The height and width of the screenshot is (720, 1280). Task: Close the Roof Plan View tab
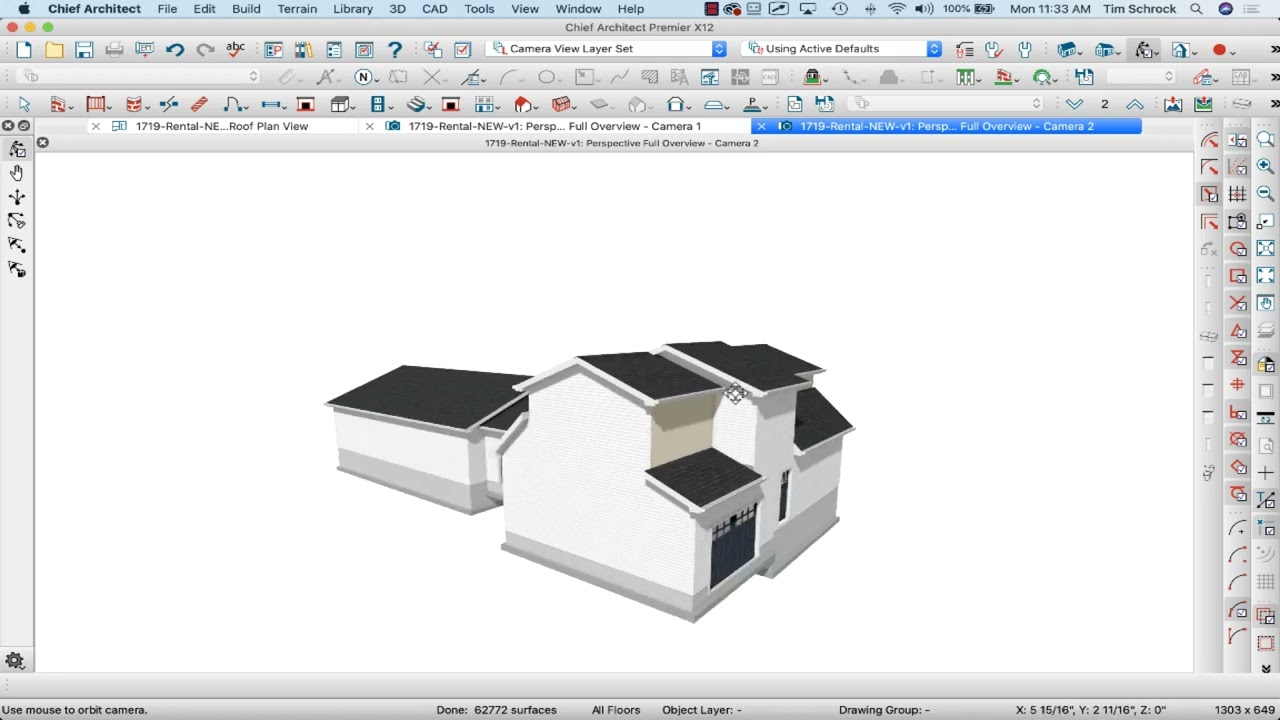pos(96,126)
